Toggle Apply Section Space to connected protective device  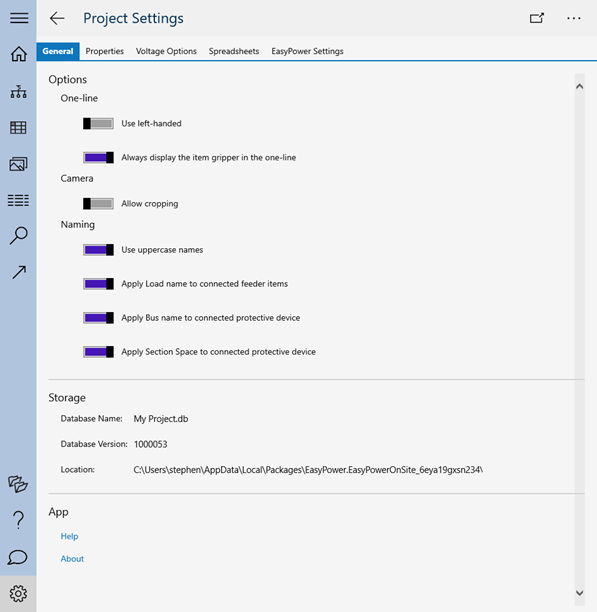point(98,352)
